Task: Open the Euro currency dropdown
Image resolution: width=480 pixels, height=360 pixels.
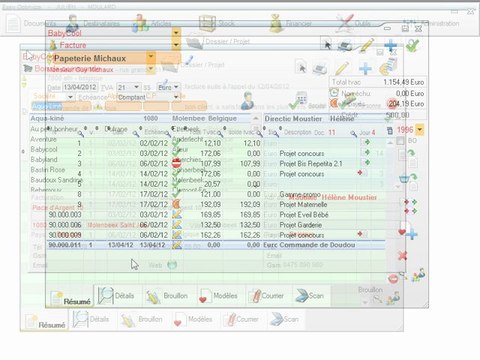Action: point(176,87)
